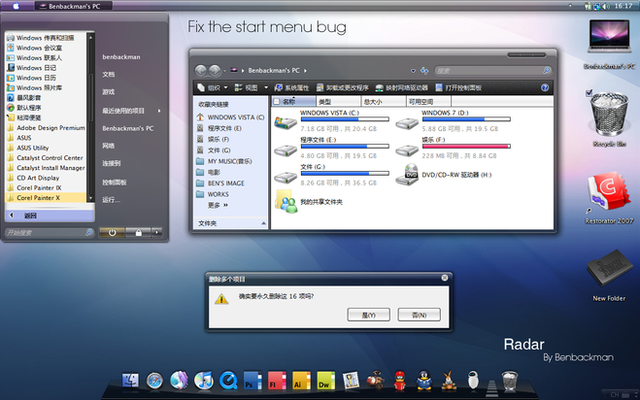Launch QuickTime Player from the dock
This screenshot has height=400, width=640.
(228, 380)
